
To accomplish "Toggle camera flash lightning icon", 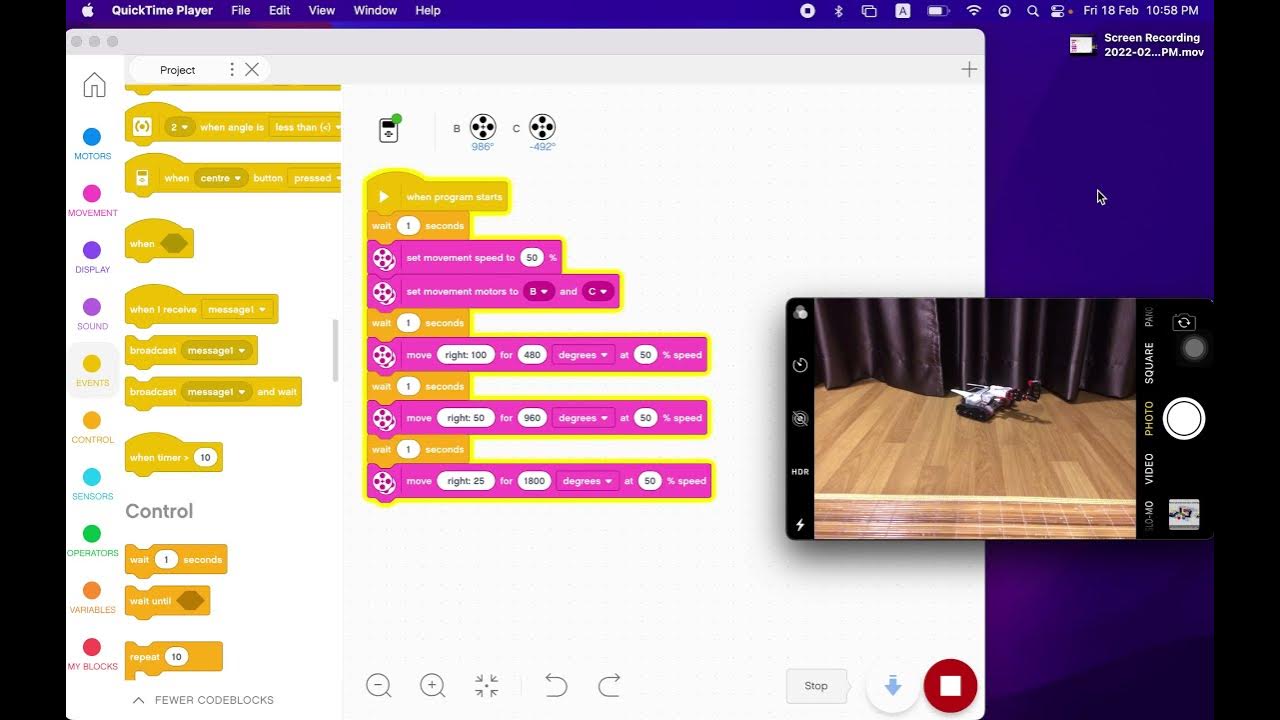I will (800, 524).
